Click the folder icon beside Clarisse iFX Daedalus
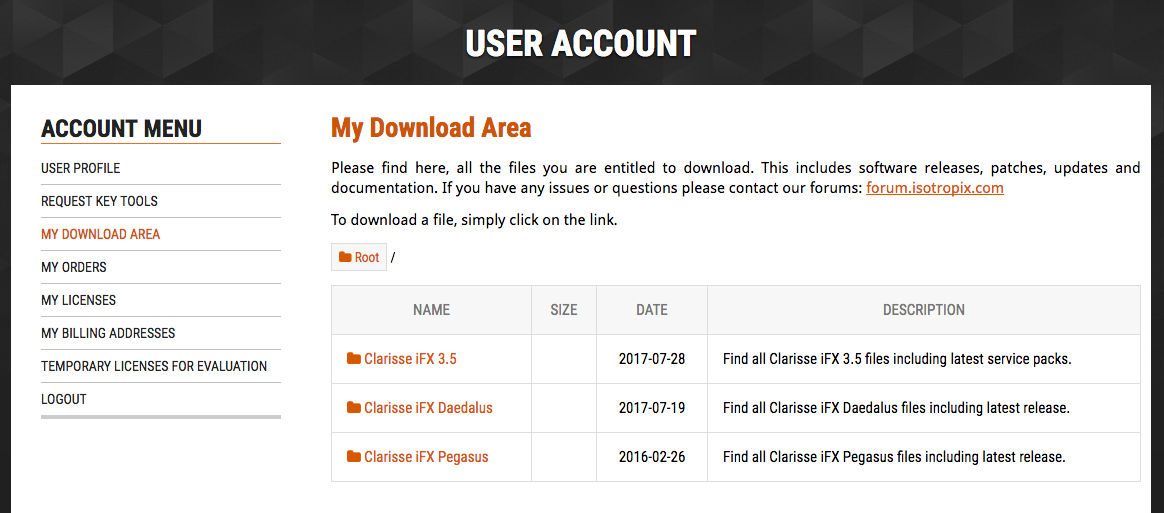 [x=353, y=408]
